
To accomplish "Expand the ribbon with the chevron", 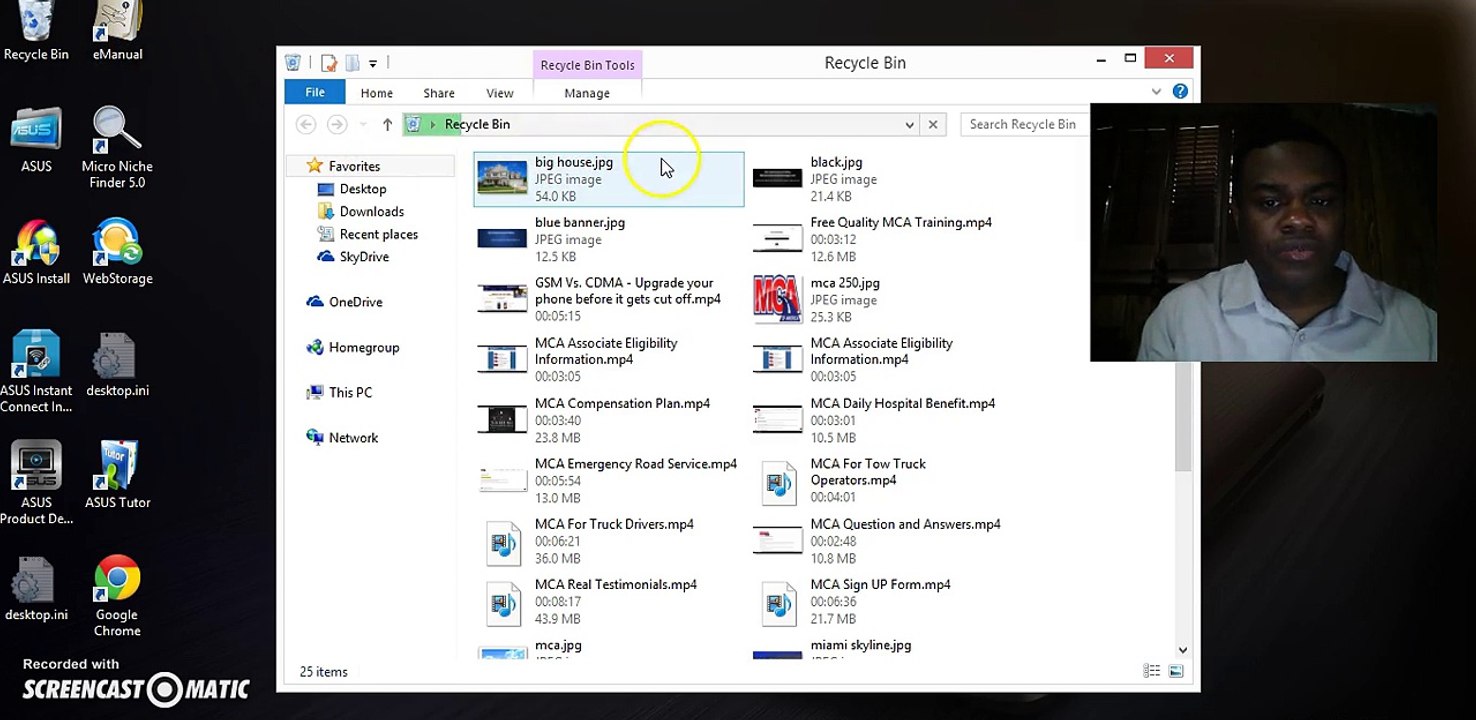I will point(1156,91).
